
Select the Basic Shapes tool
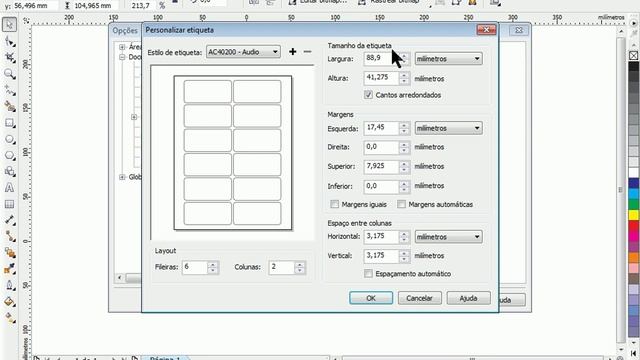coord(9,171)
